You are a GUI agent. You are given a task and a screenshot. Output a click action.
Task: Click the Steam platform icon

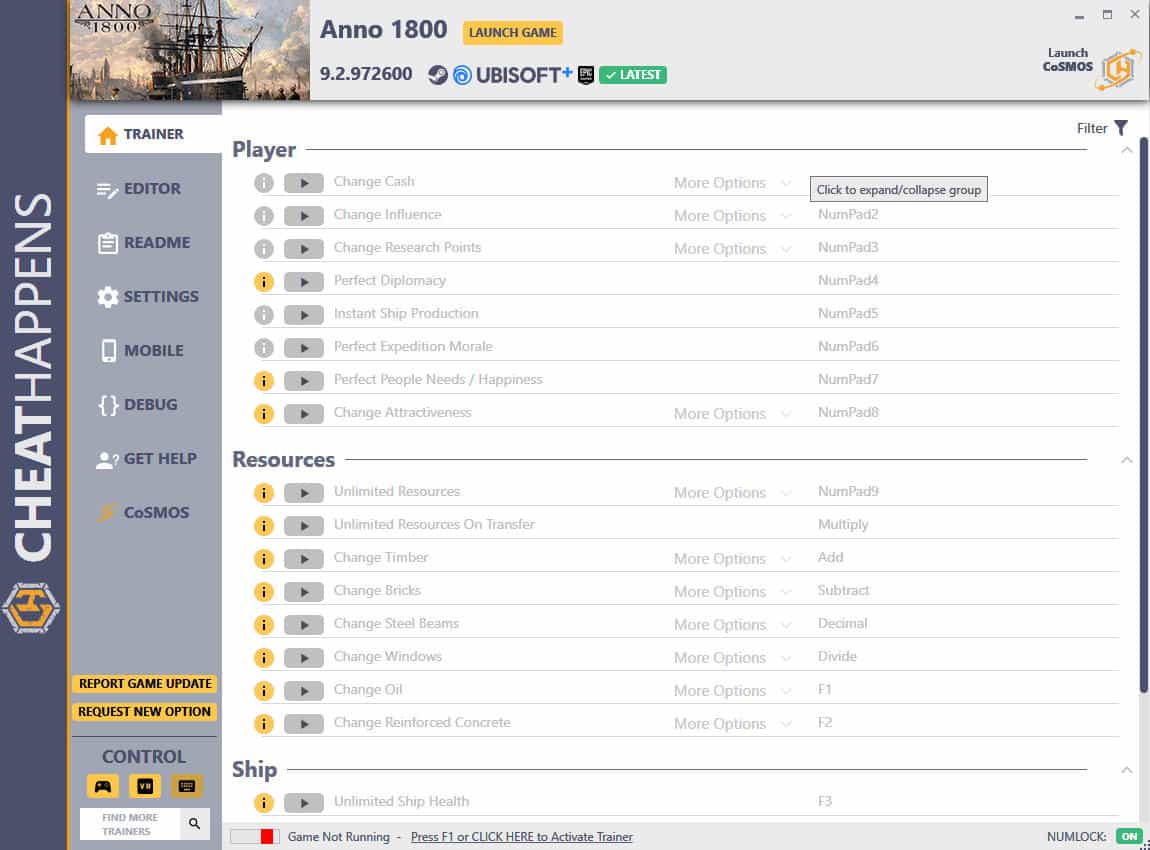(x=438, y=75)
